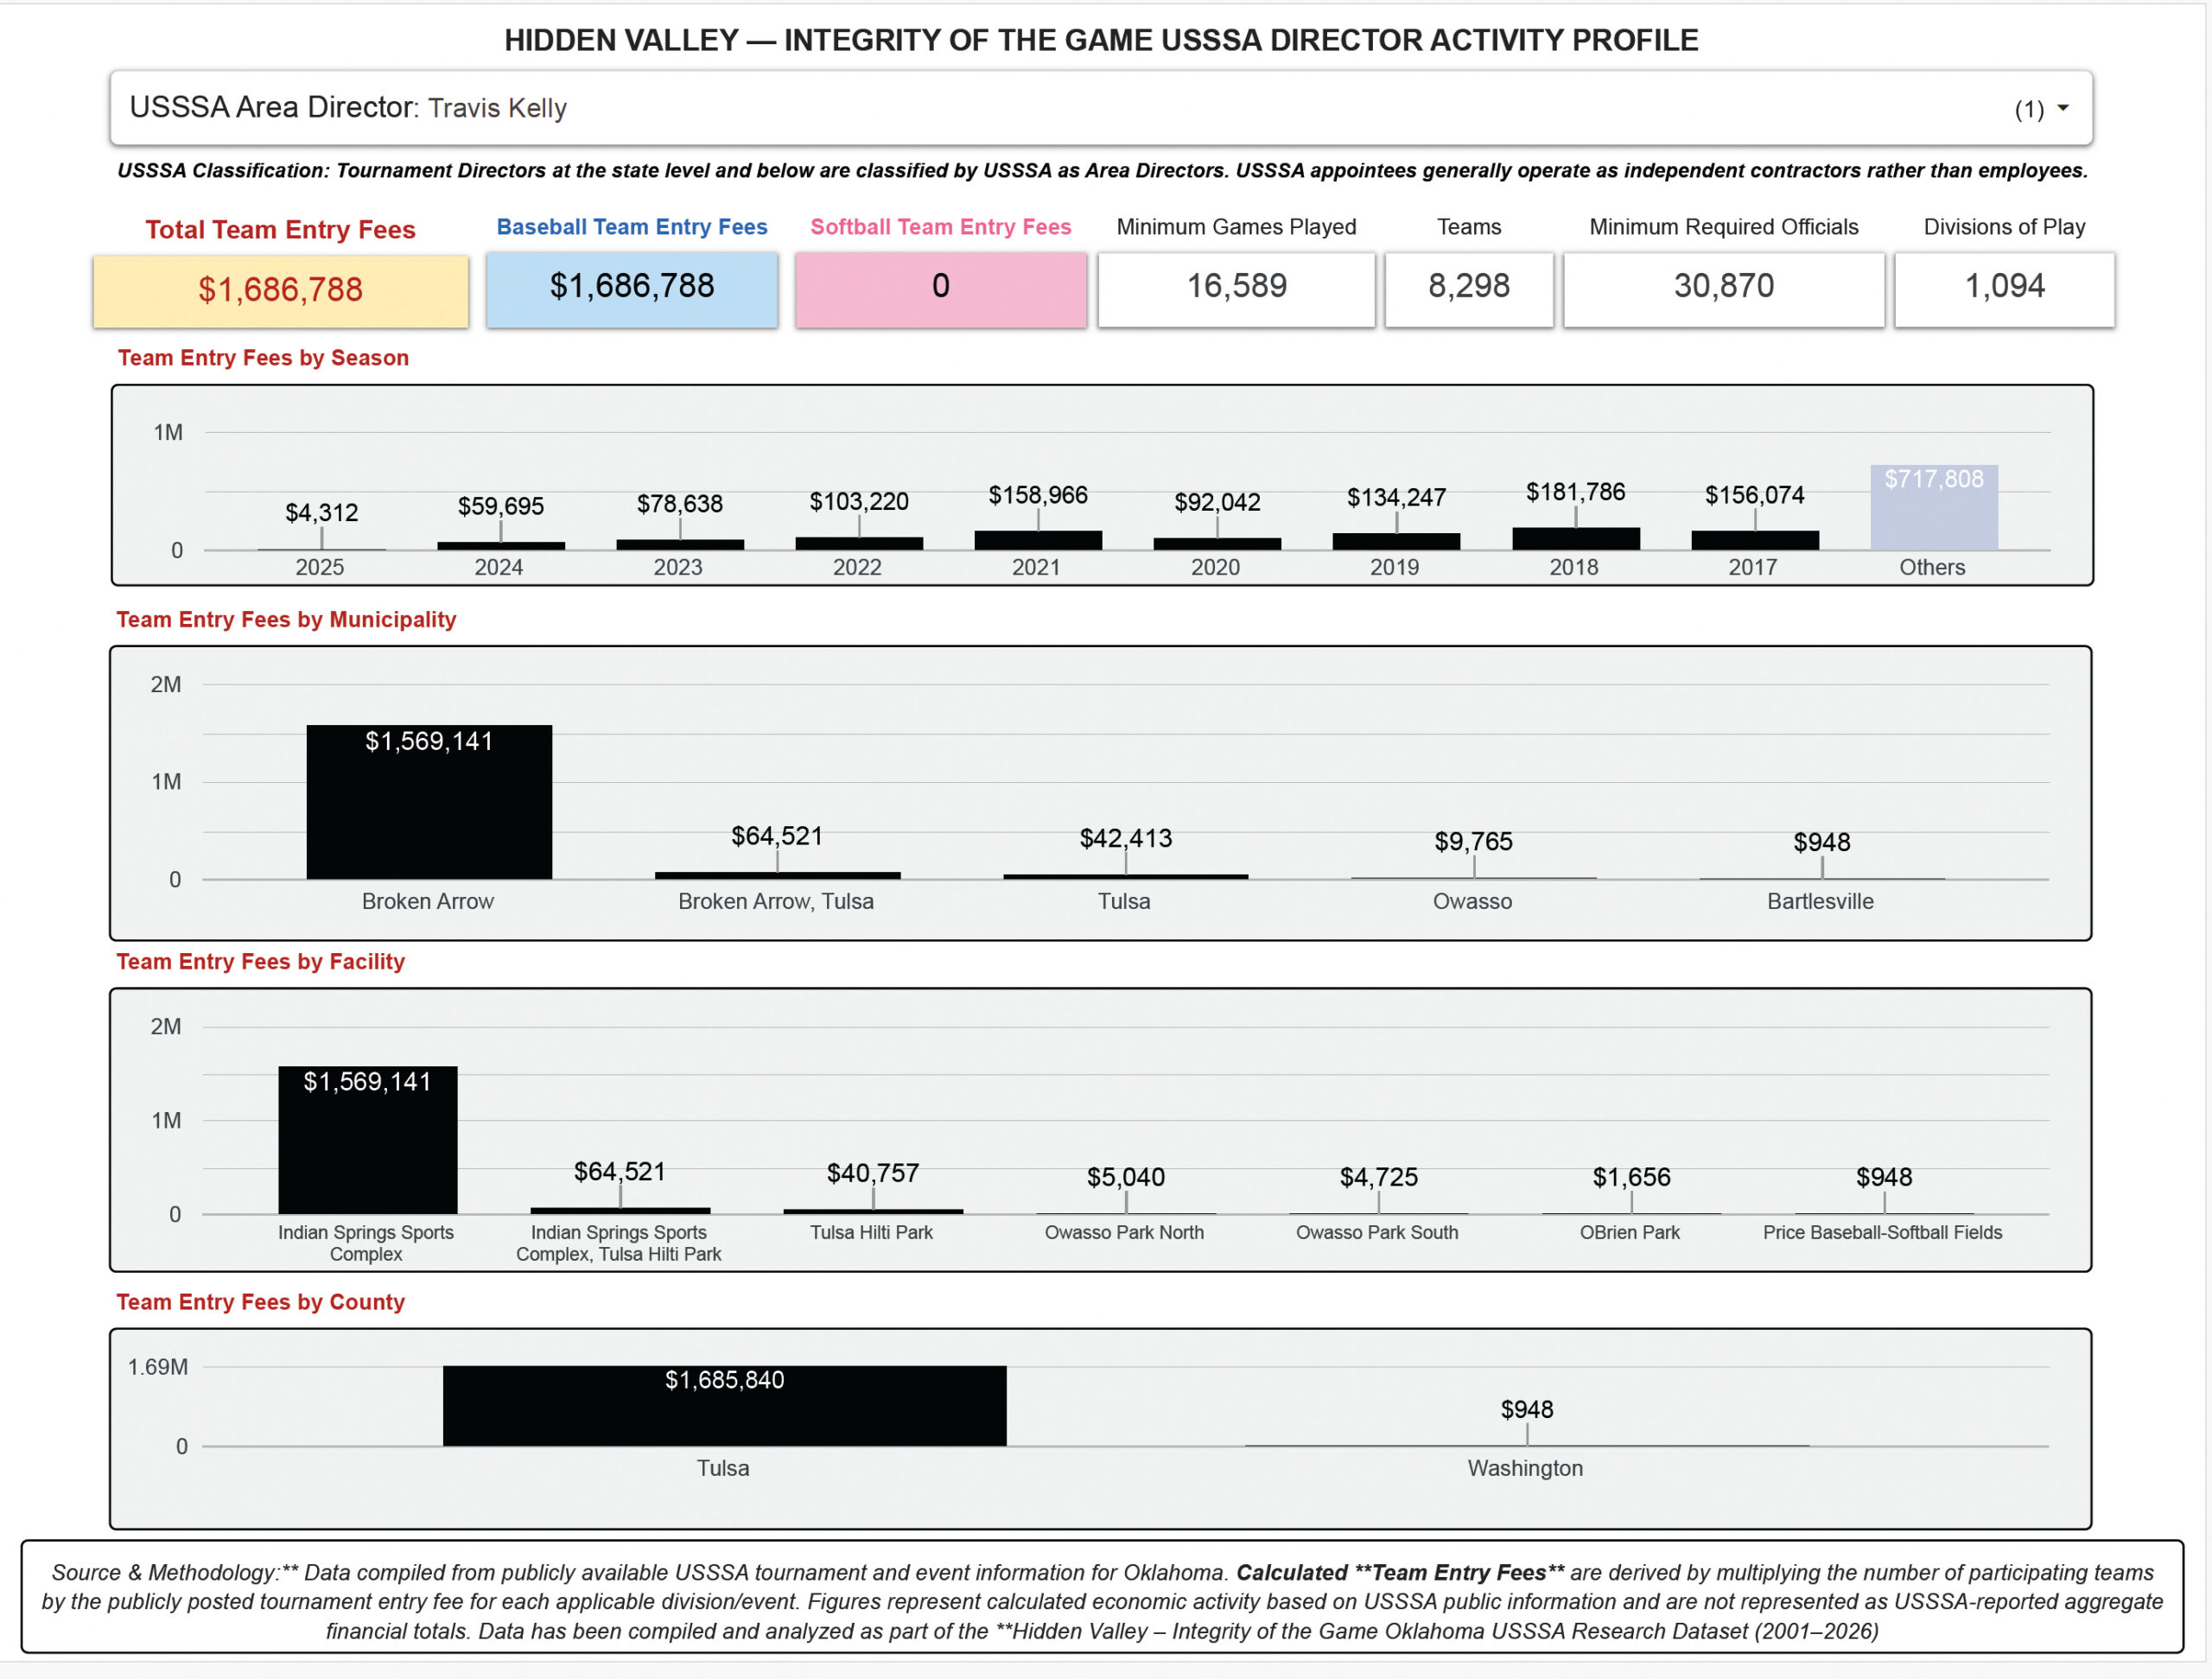2212x1679 pixels.
Task: Click the $9,765 data label for Owasso
Action: (x=1474, y=841)
